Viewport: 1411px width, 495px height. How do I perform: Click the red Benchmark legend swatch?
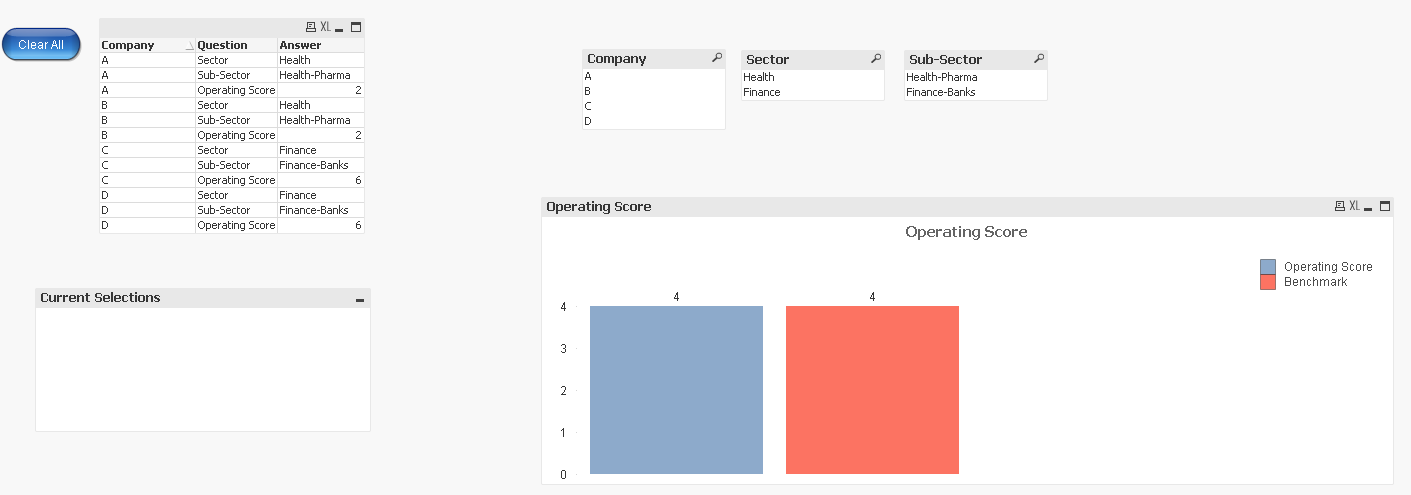coord(1268,282)
